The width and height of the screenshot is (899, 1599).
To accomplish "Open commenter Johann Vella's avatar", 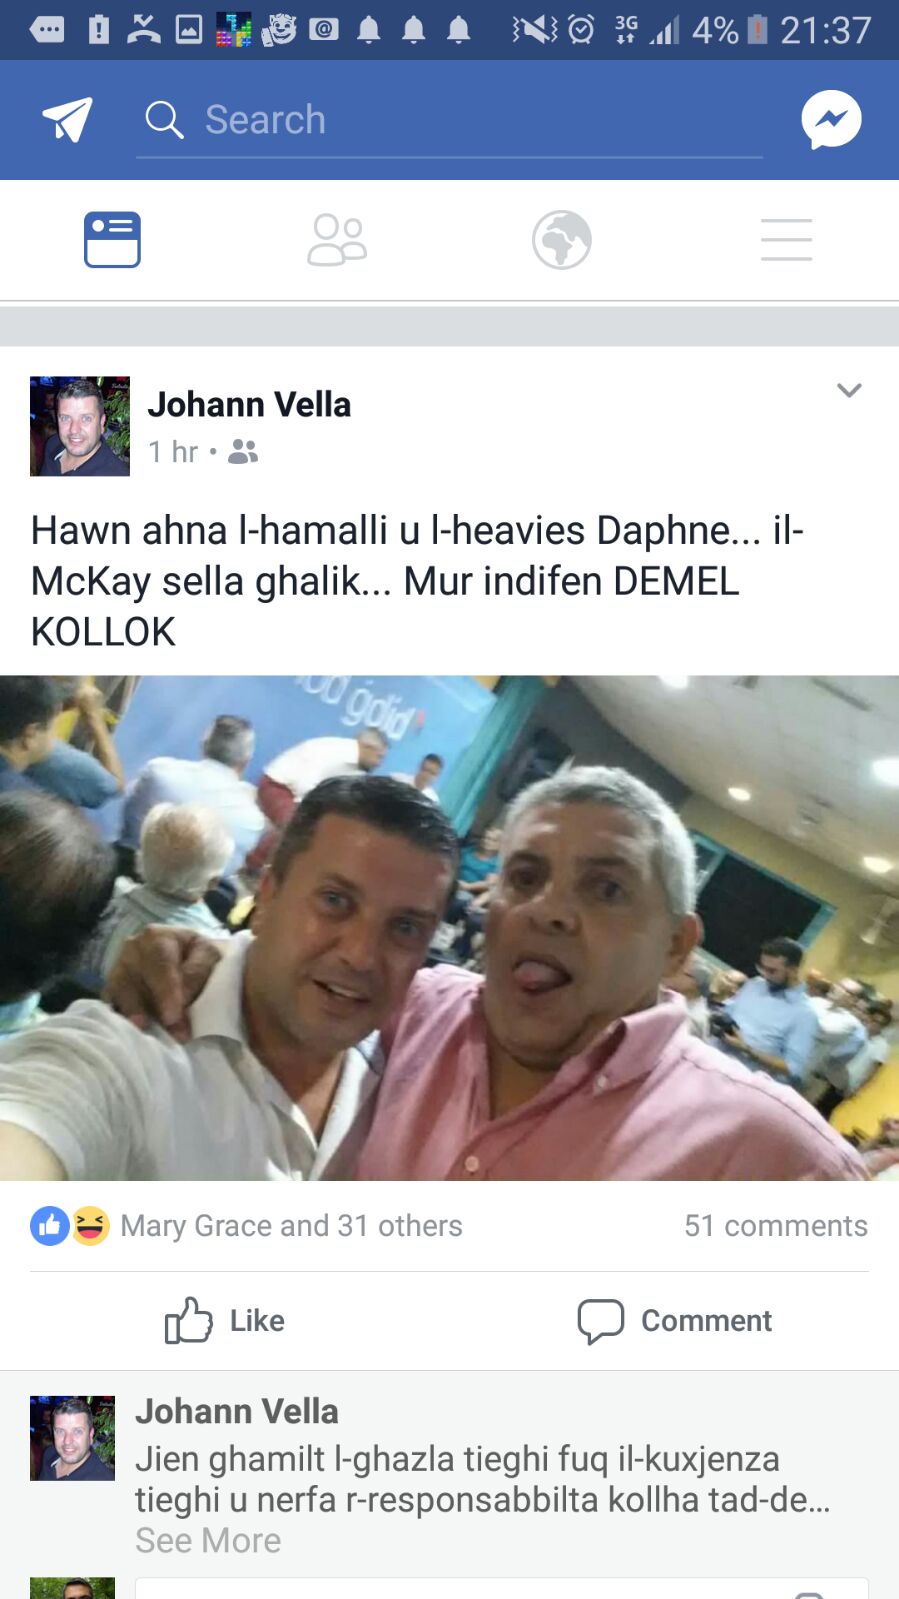I will point(72,1438).
